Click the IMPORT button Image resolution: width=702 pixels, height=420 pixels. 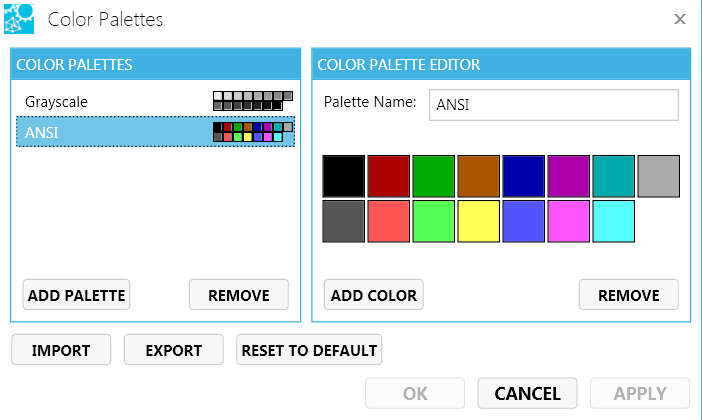[x=61, y=350]
